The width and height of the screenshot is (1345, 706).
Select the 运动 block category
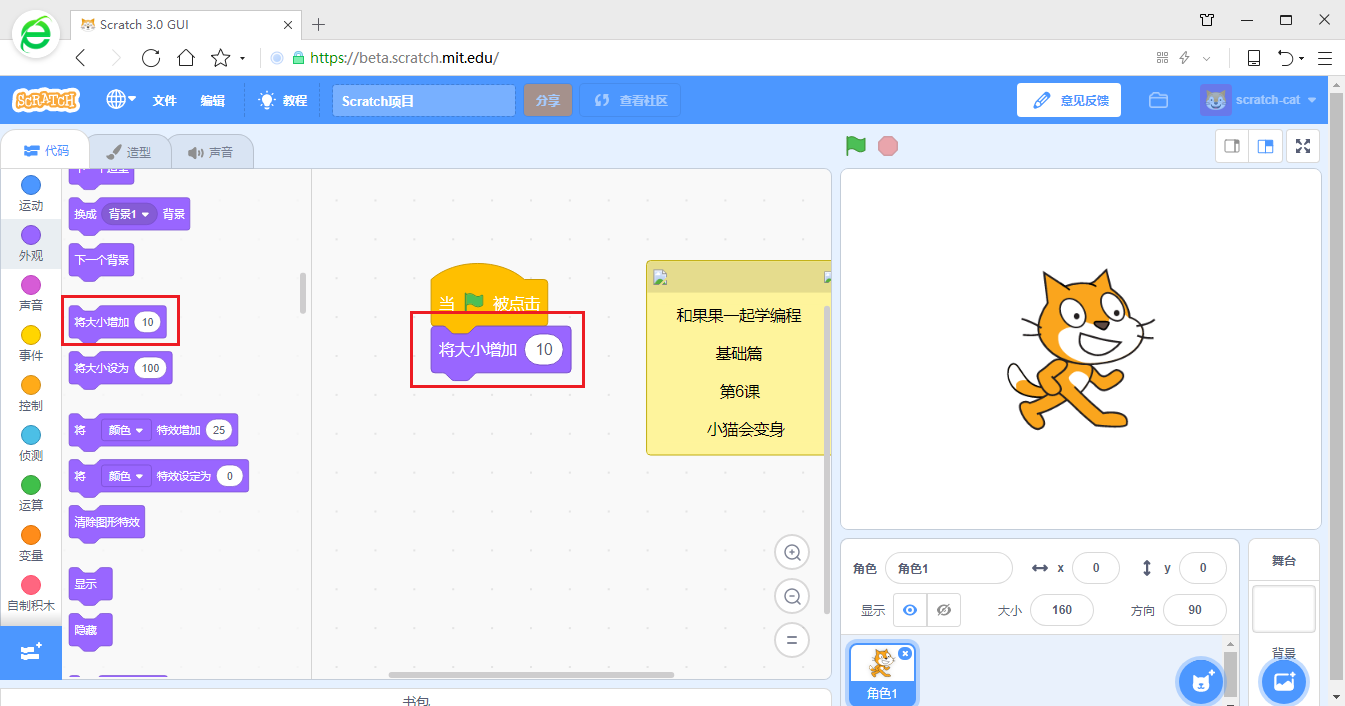click(x=31, y=194)
